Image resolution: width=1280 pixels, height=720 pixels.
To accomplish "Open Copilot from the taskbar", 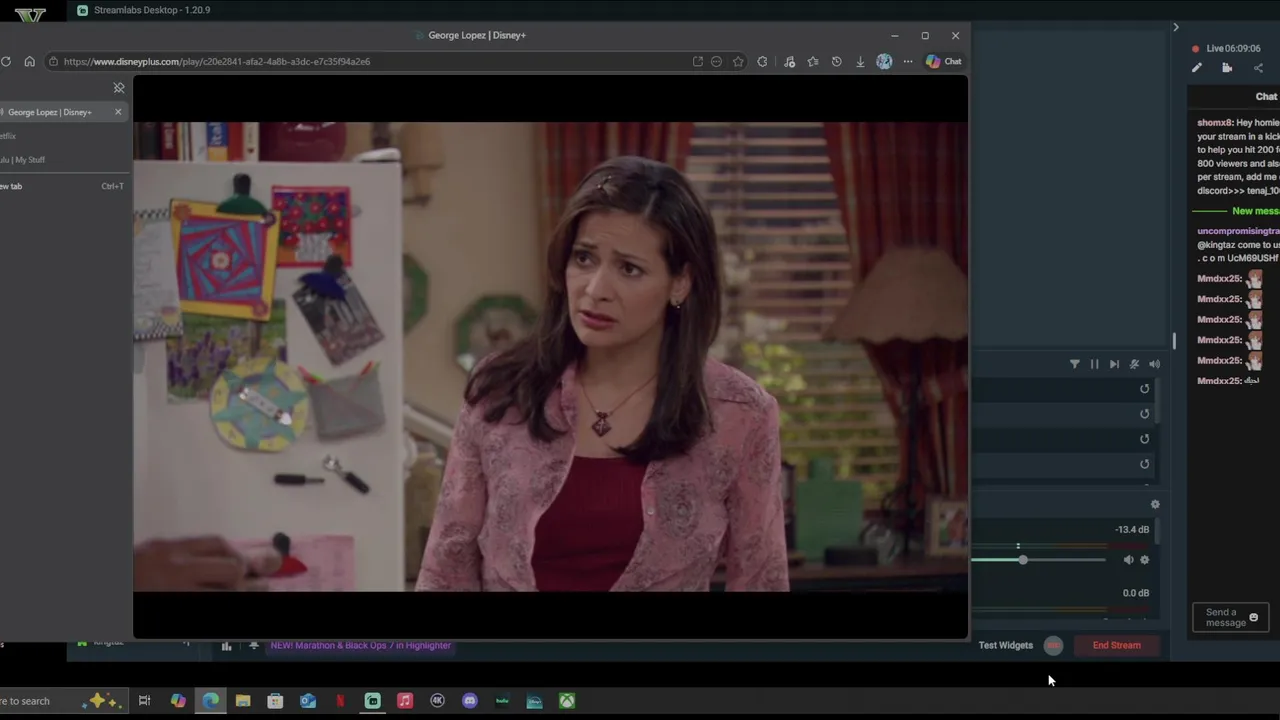I will click(178, 701).
